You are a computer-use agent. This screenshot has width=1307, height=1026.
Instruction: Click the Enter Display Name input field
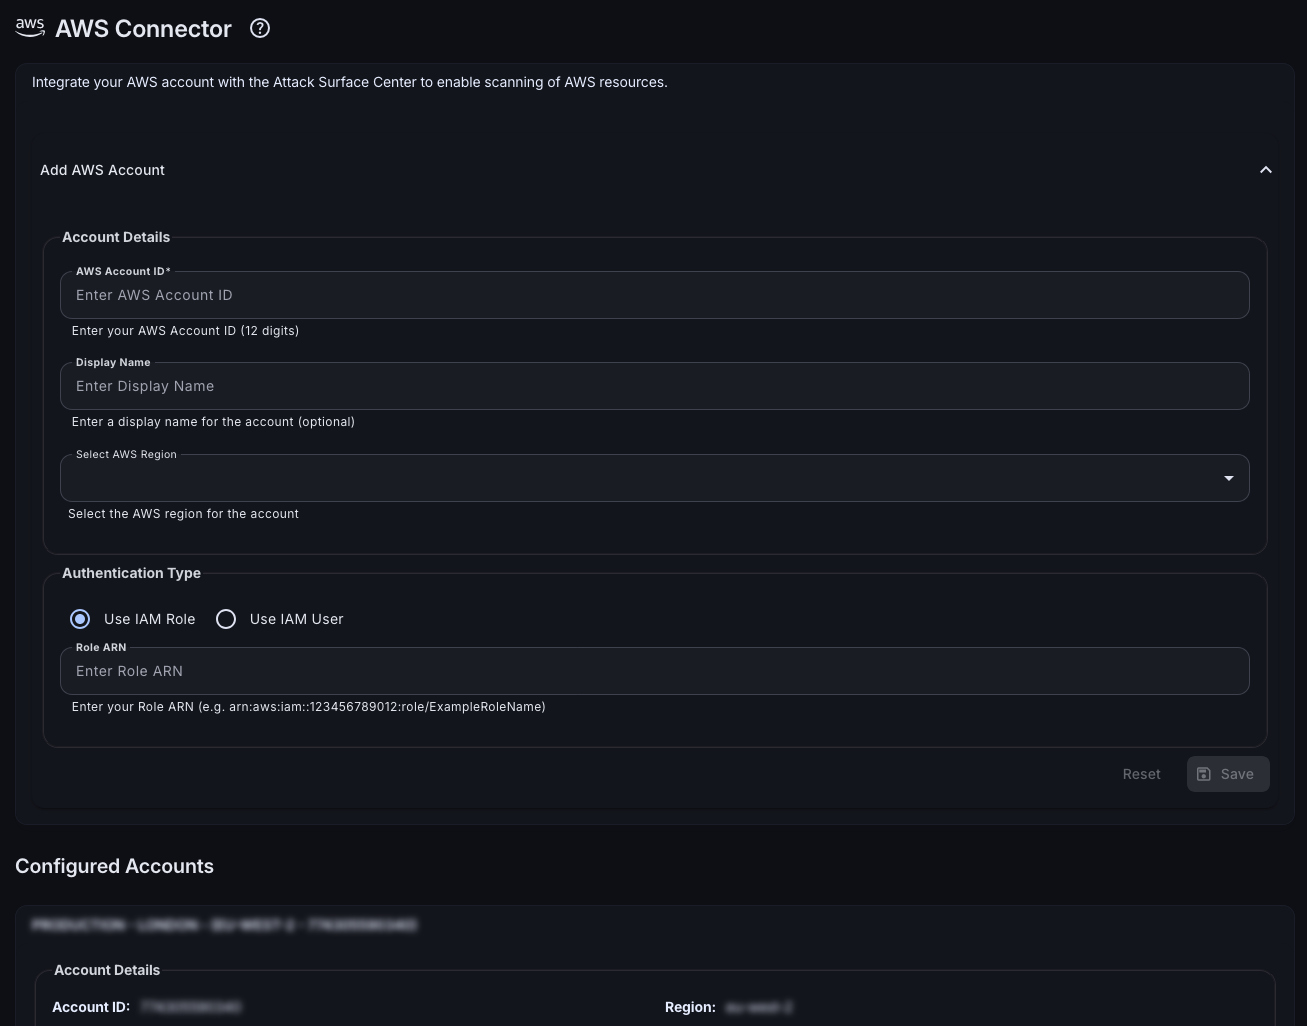tap(655, 386)
